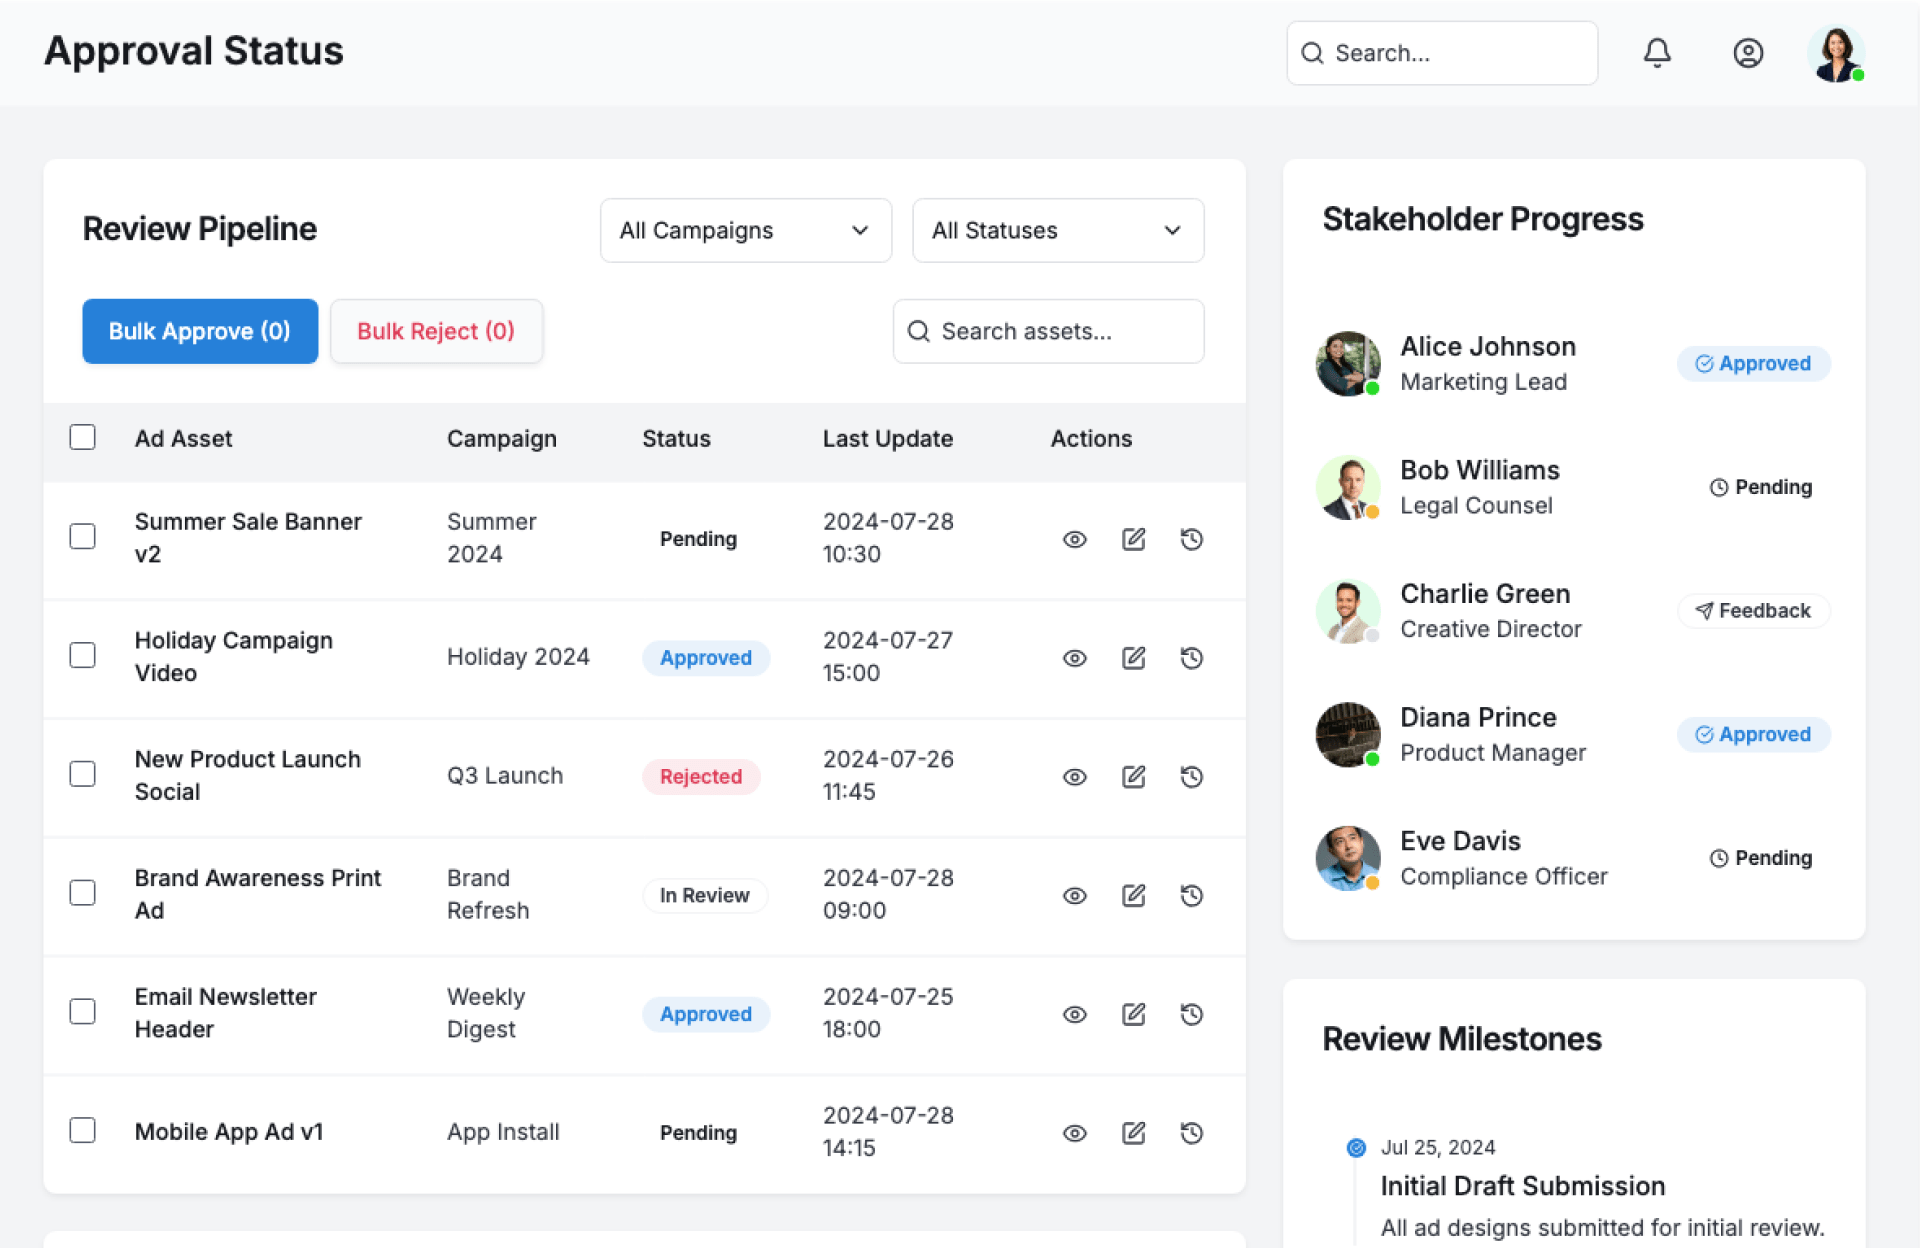Open the profile photo avatar in header

[1835, 53]
